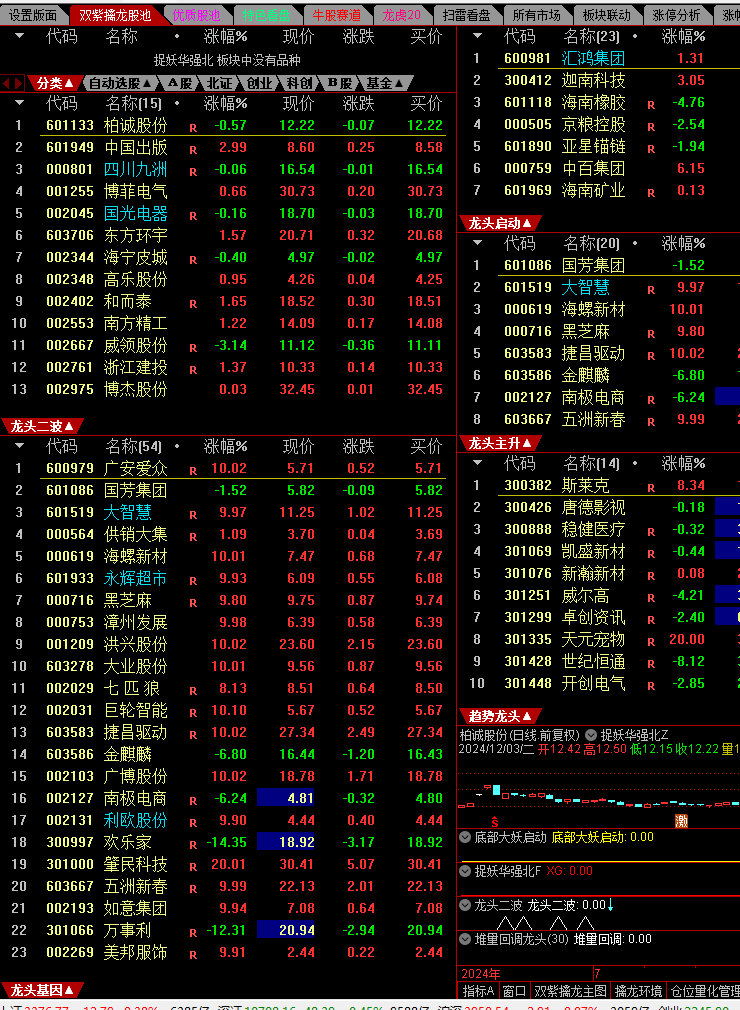Click the R marker next to 中国出版
The height and width of the screenshot is (1010, 740).
193,149
